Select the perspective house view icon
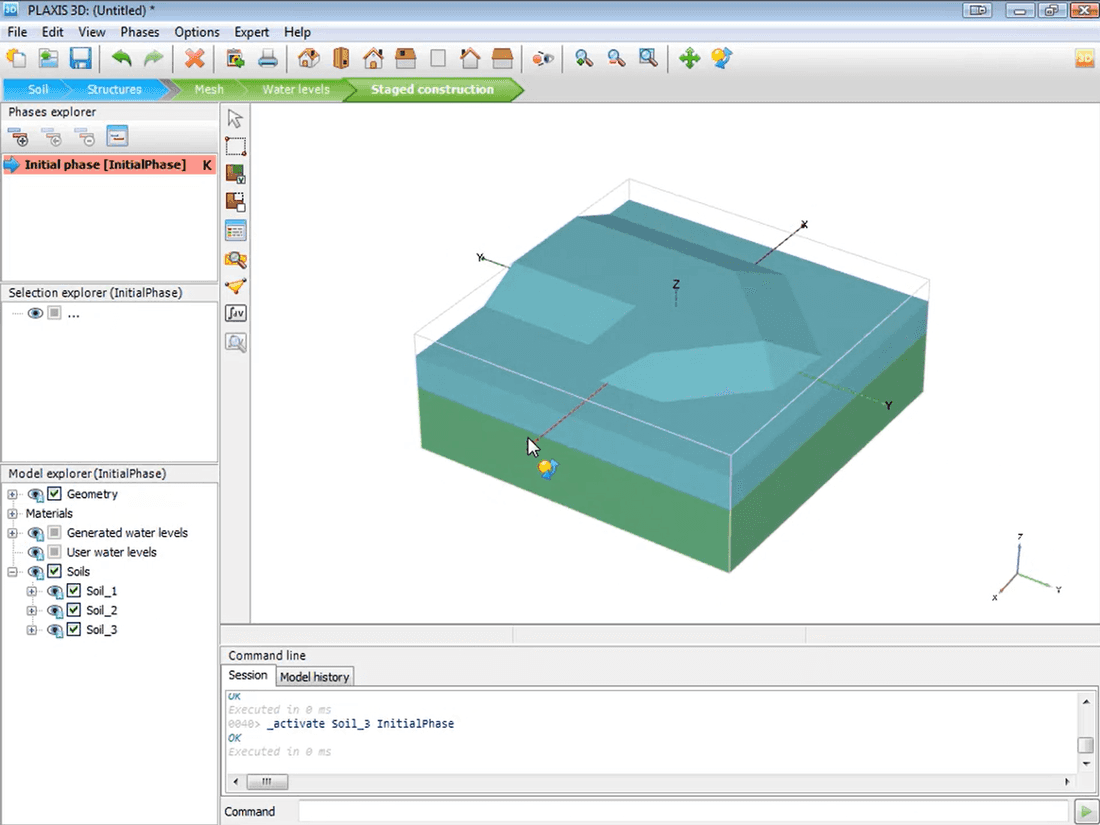Image resolution: width=1100 pixels, height=825 pixels. point(309,58)
